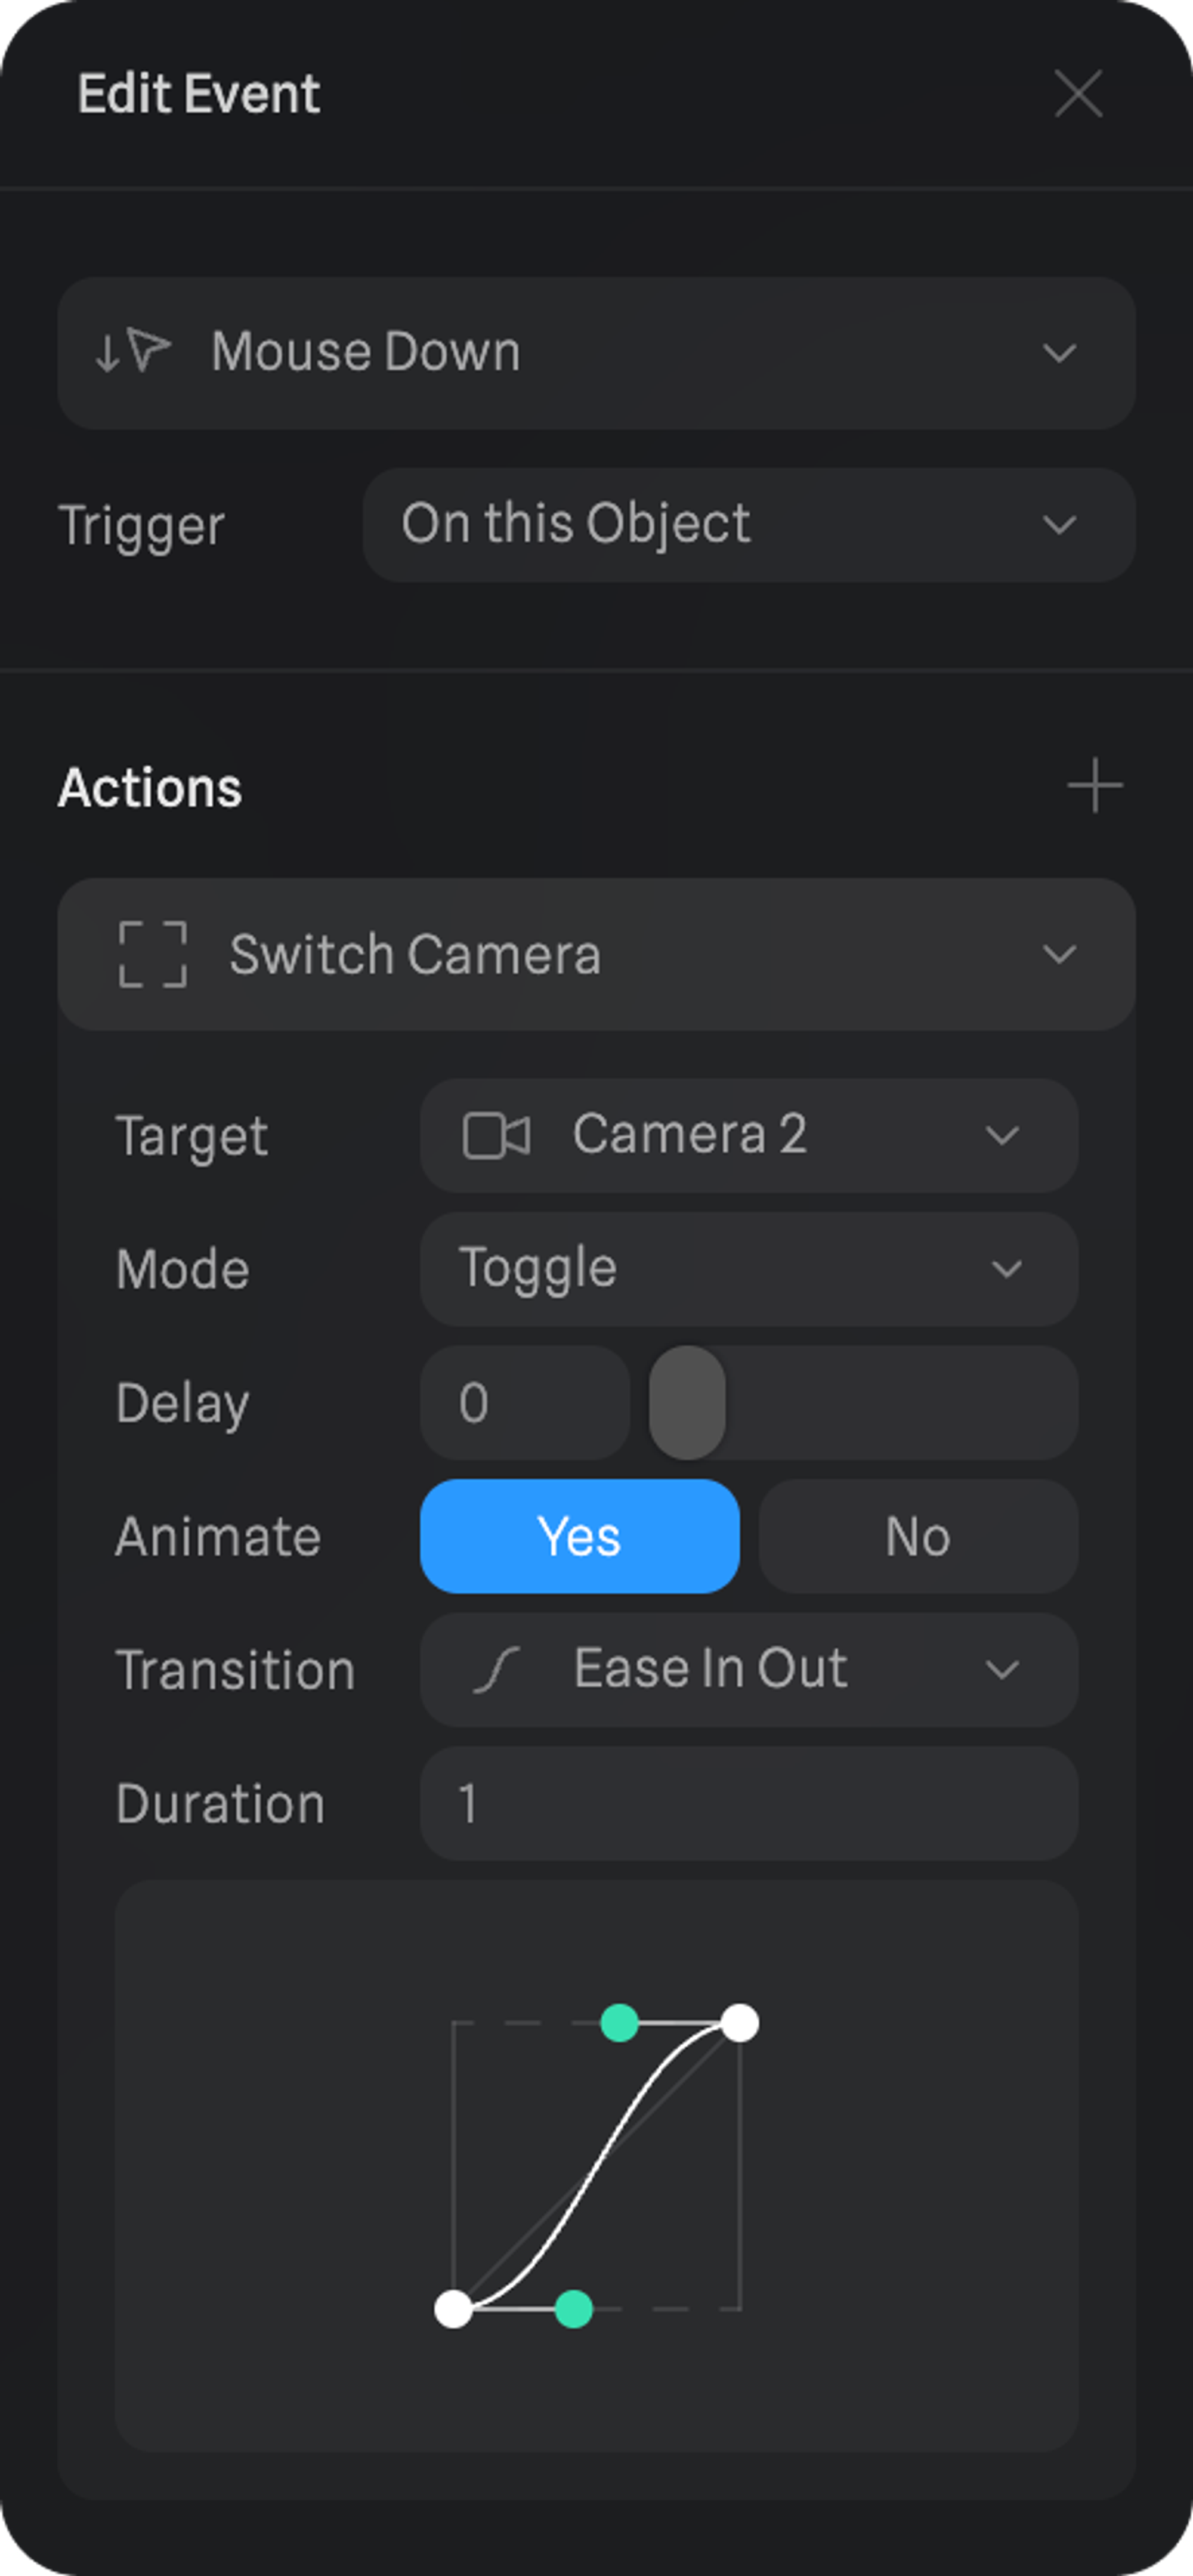Add a new action with plus icon
This screenshot has height=2576, width=1193.
(x=1094, y=786)
